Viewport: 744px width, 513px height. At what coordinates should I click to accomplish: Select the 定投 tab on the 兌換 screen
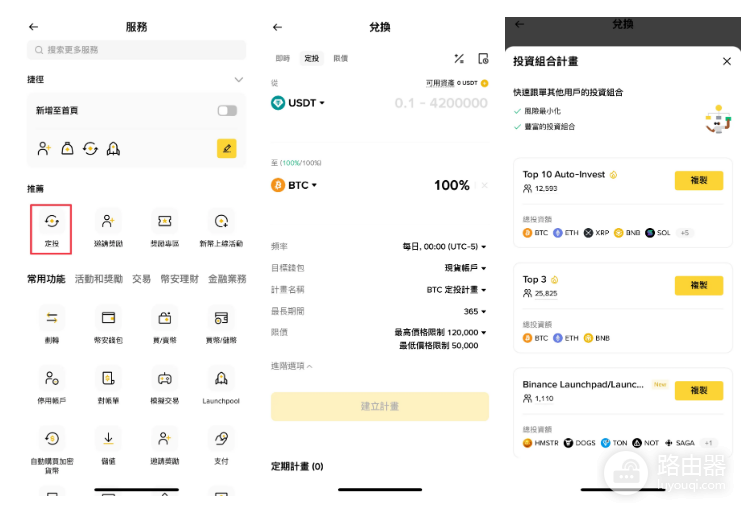(x=312, y=58)
